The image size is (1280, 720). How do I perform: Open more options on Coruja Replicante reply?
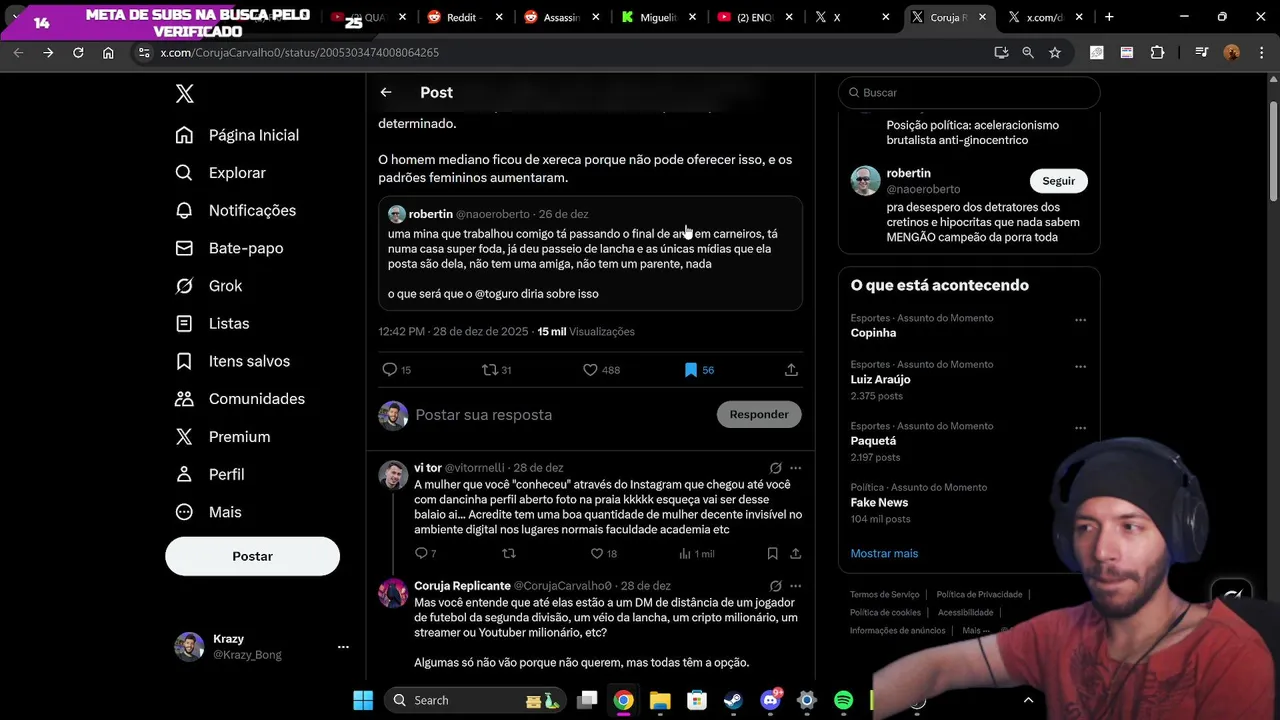click(x=796, y=586)
